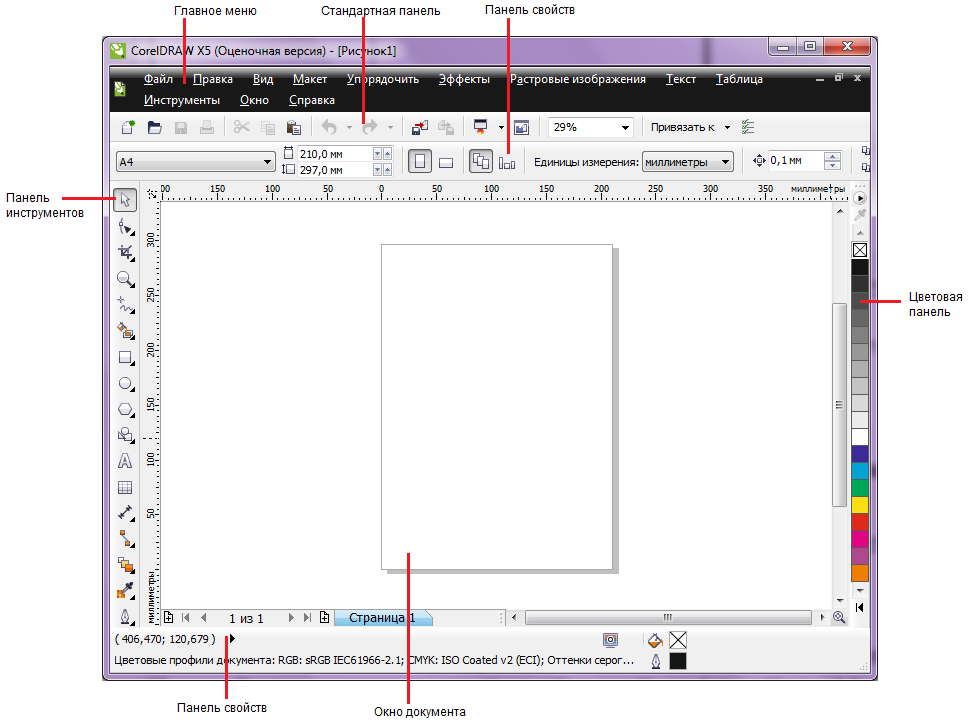This screenshot has width=968, height=723.
Task: Select the Outline pen tool
Action: click(126, 616)
